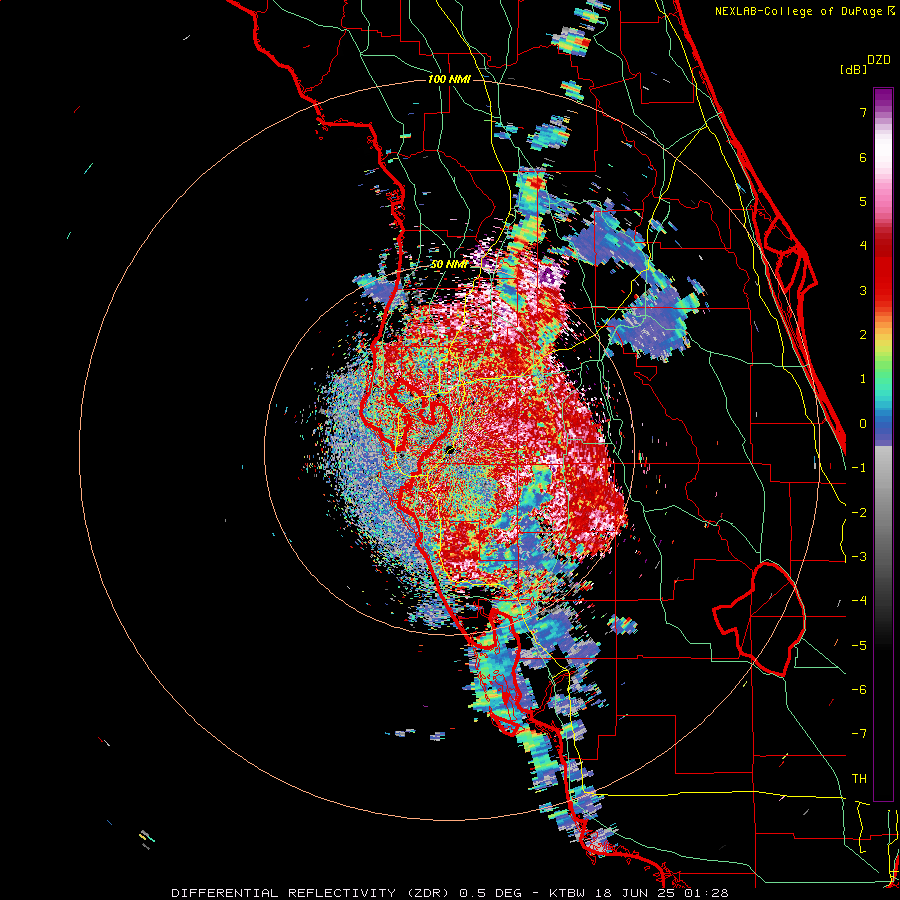900x900 pixels.
Task: Click the 1 value on the color scale
Action: [863, 379]
